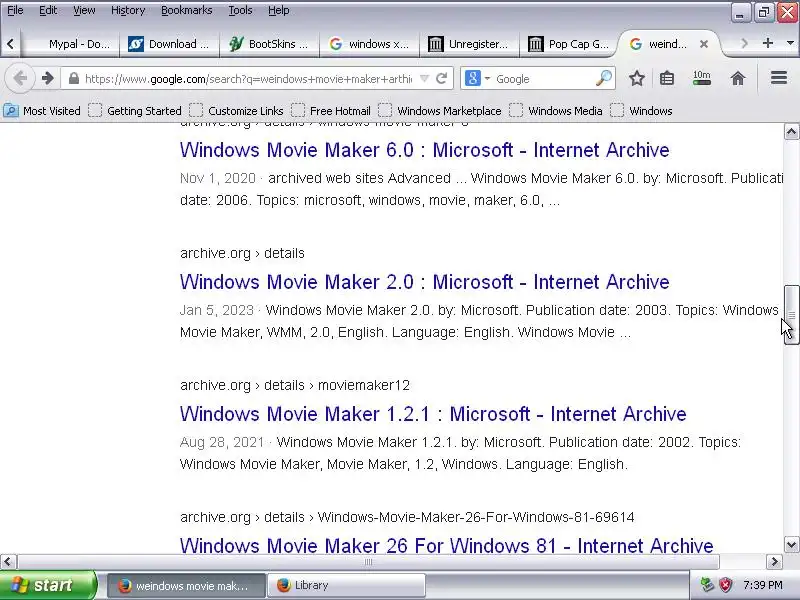Open the hamburger menu

click(779, 78)
